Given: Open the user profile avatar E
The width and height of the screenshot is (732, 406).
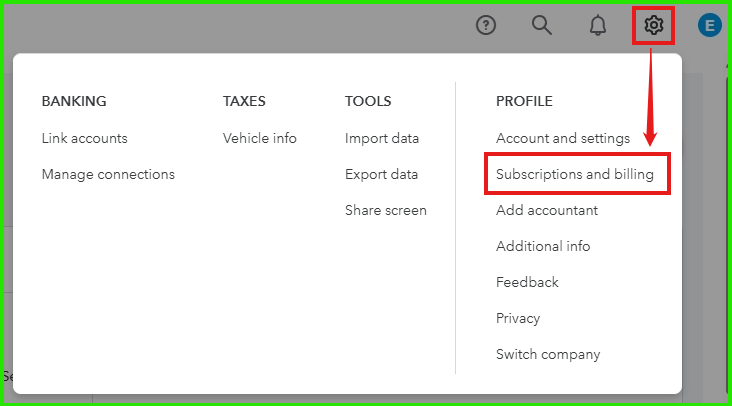Looking at the screenshot, I should coord(710,25).
